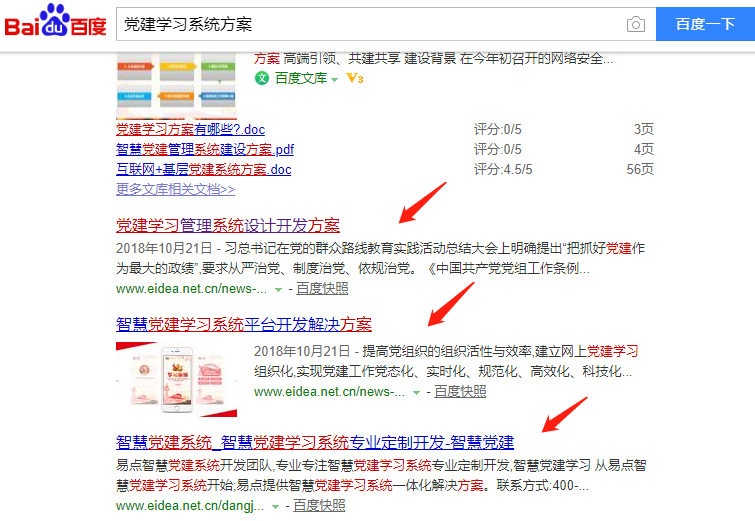755x521 pixels.
Task: Open 互联网+基层党建系统方案.doc link
Action: point(204,169)
